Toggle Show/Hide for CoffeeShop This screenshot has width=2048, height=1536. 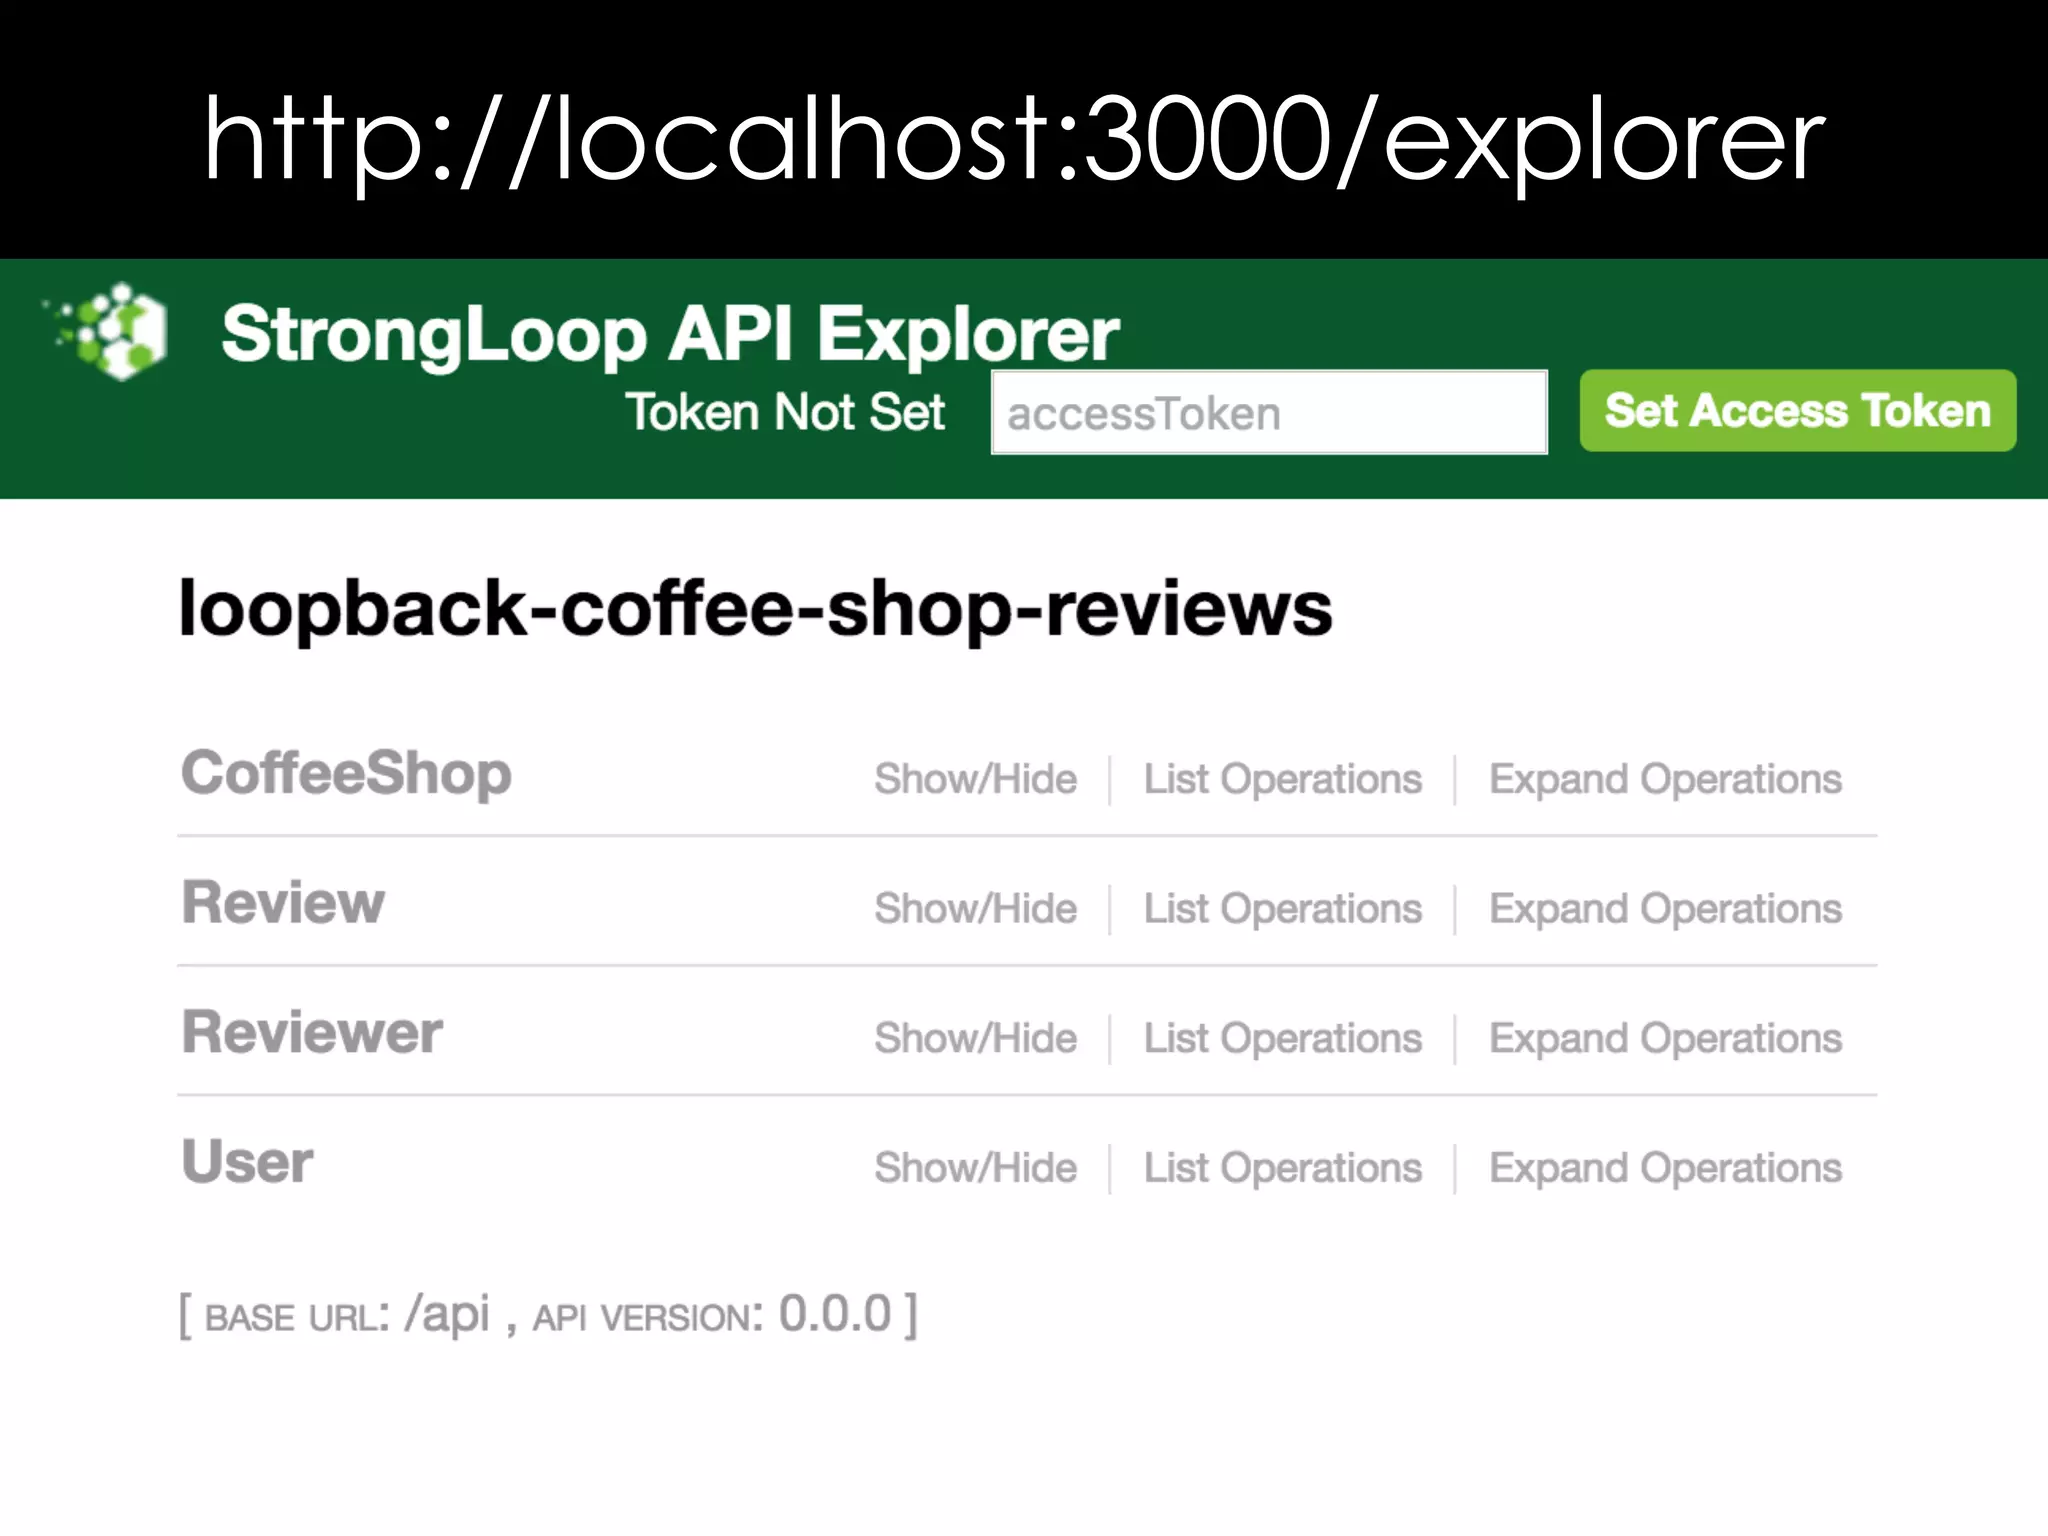(x=976, y=779)
